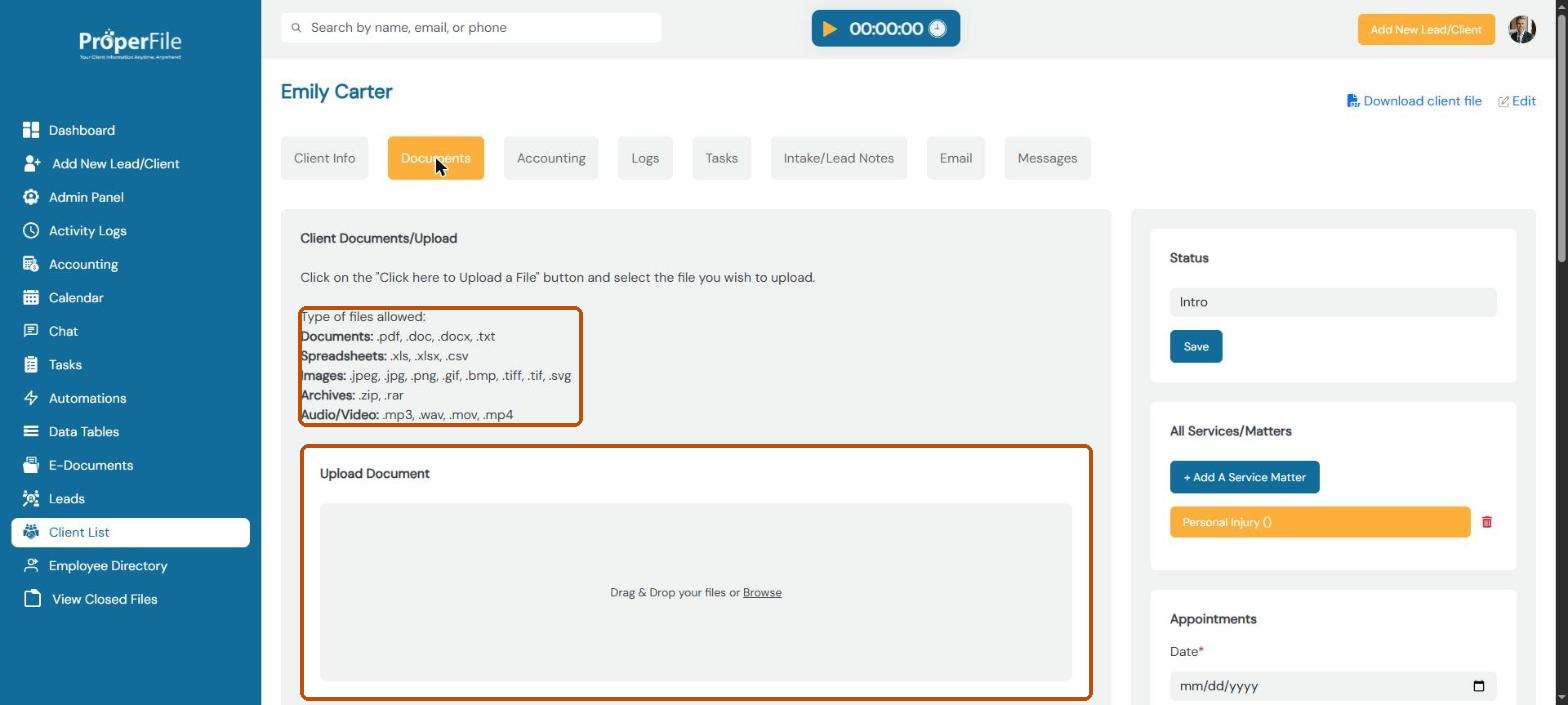Image resolution: width=1568 pixels, height=705 pixels.
Task: Go to Activity Logs in sidebar
Action: pyautogui.click(x=87, y=230)
